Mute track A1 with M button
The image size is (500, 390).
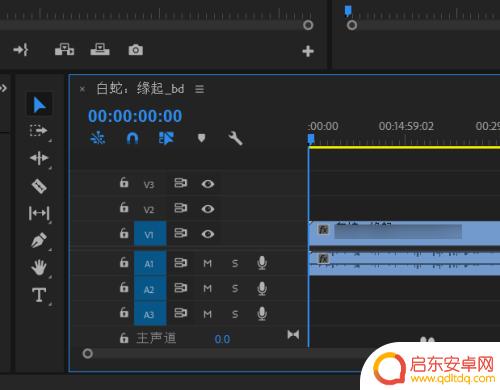pyautogui.click(x=207, y=263)
